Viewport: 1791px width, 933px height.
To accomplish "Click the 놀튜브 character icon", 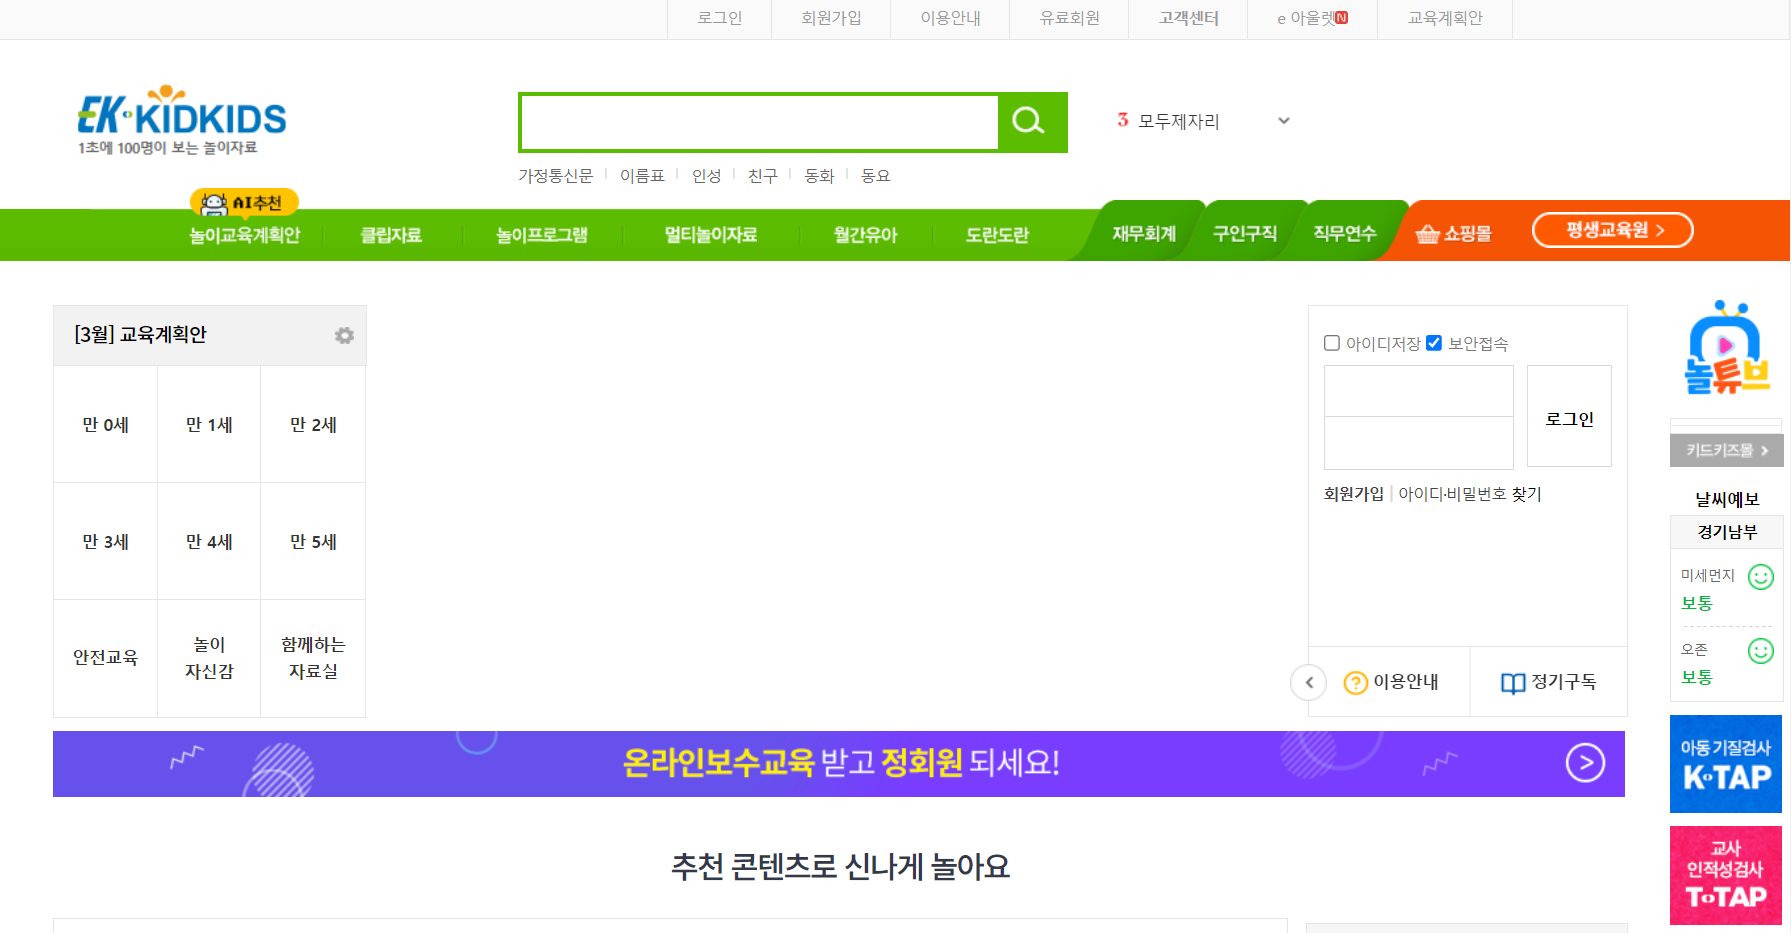I will [1726, 350].
